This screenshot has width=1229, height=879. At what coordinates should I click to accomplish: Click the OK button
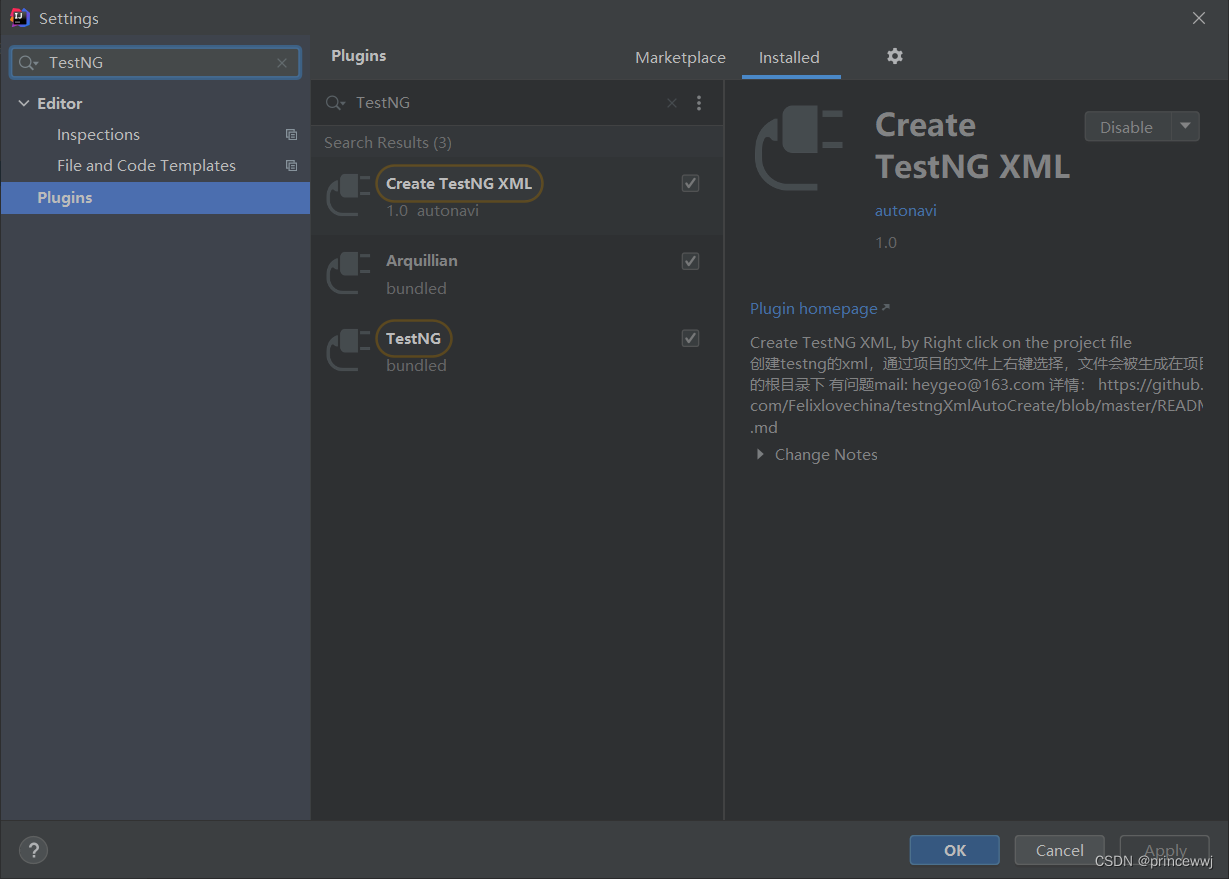954,850
